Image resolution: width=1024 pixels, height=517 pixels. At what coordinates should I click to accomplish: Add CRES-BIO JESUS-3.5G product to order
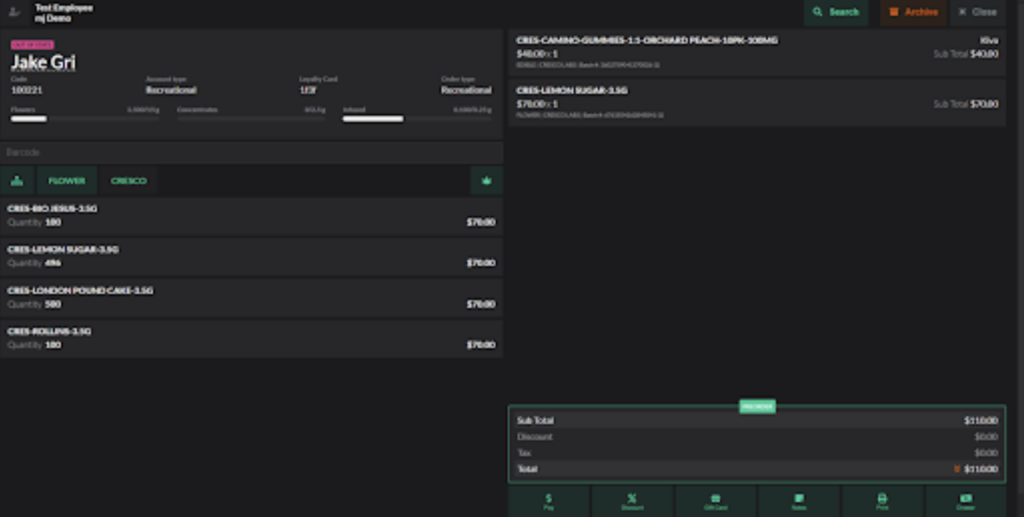[x=251, y=216]
